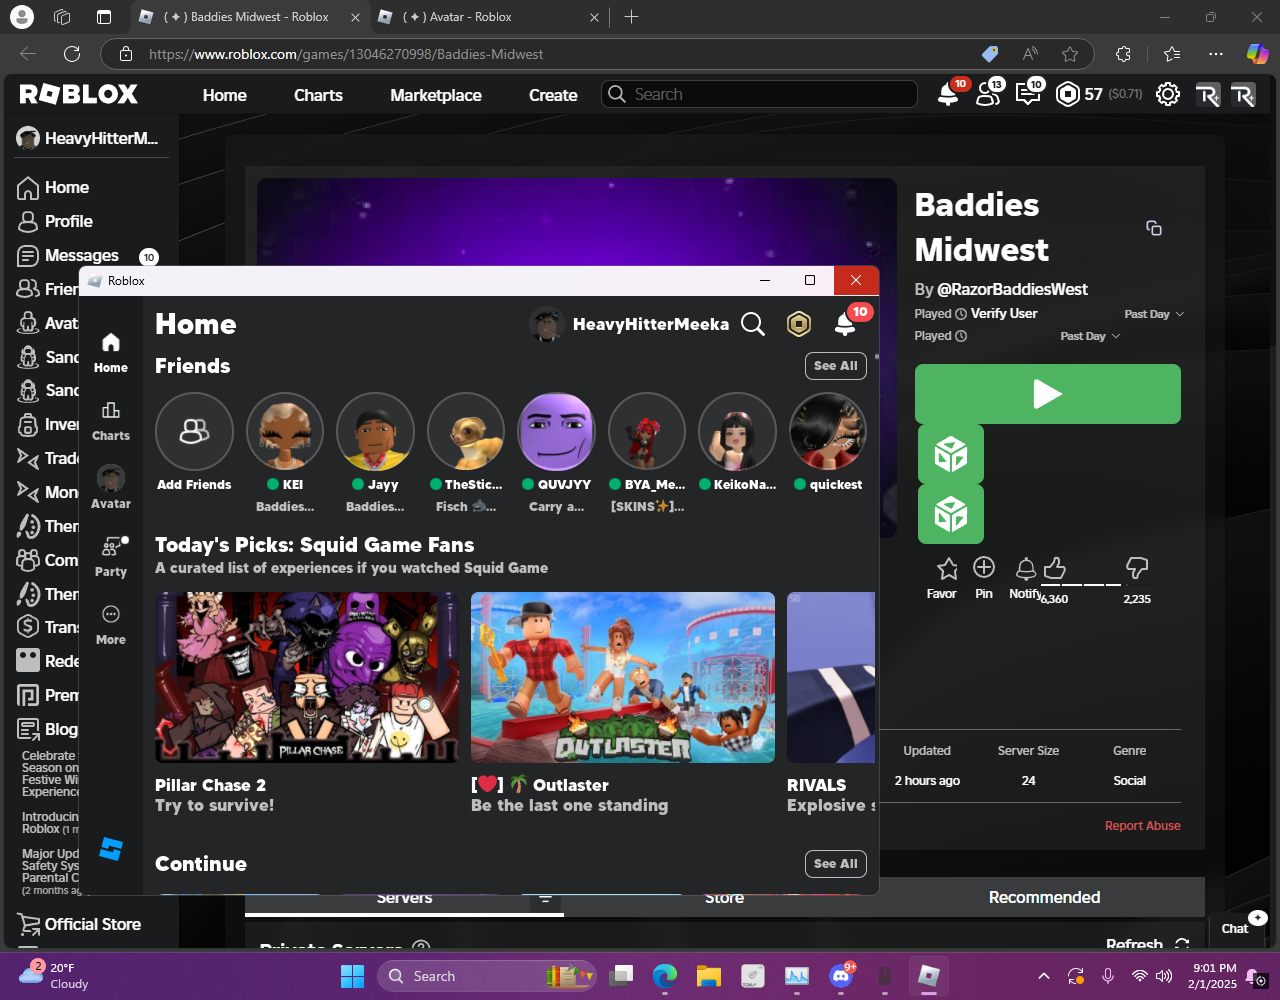Click See All next to Friends
The height and width of the screenshot is (1000, 1280).
(836, 366)
